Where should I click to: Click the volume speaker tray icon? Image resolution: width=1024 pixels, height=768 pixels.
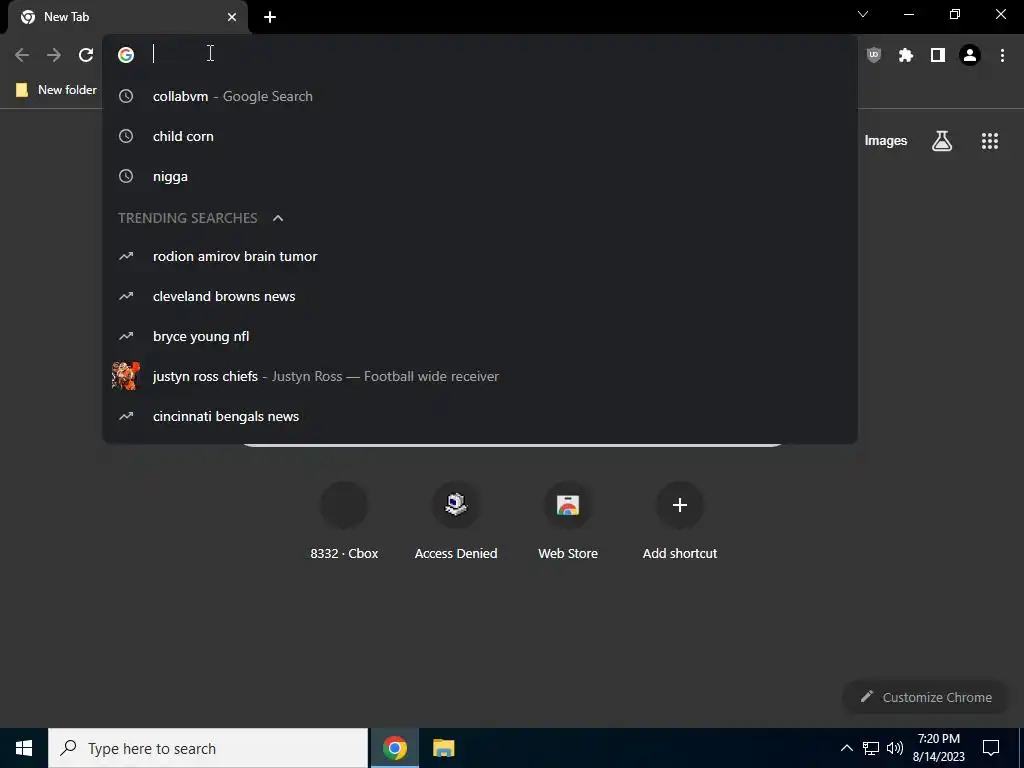[895, 748]
